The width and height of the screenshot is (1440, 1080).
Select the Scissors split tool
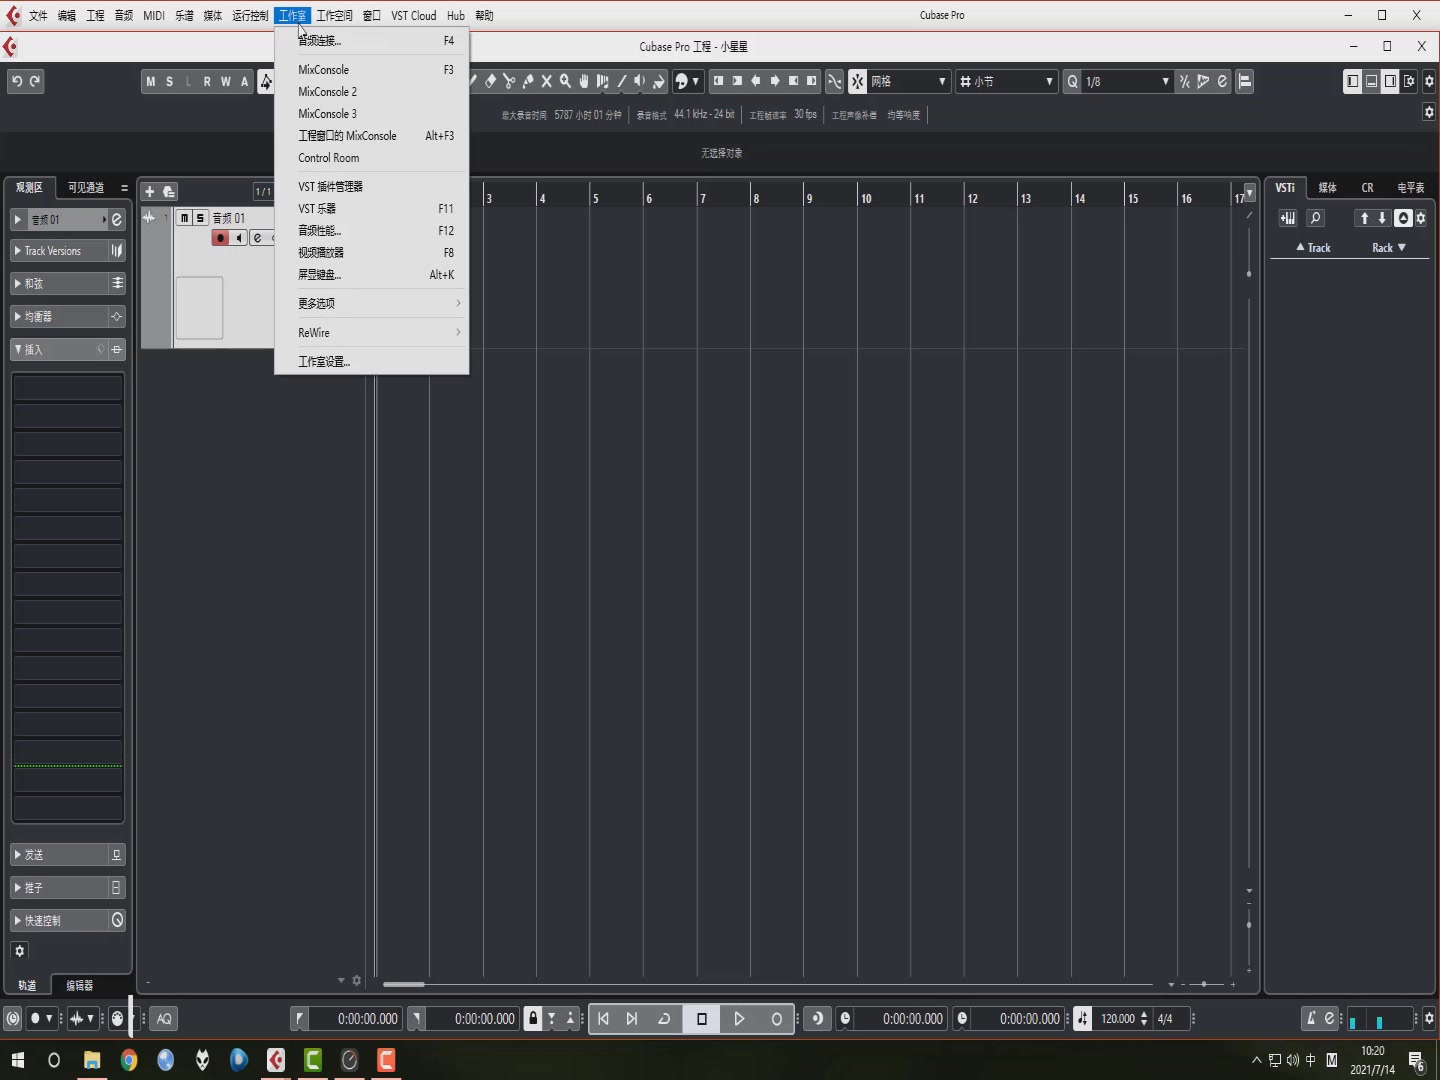click(510, 82)
